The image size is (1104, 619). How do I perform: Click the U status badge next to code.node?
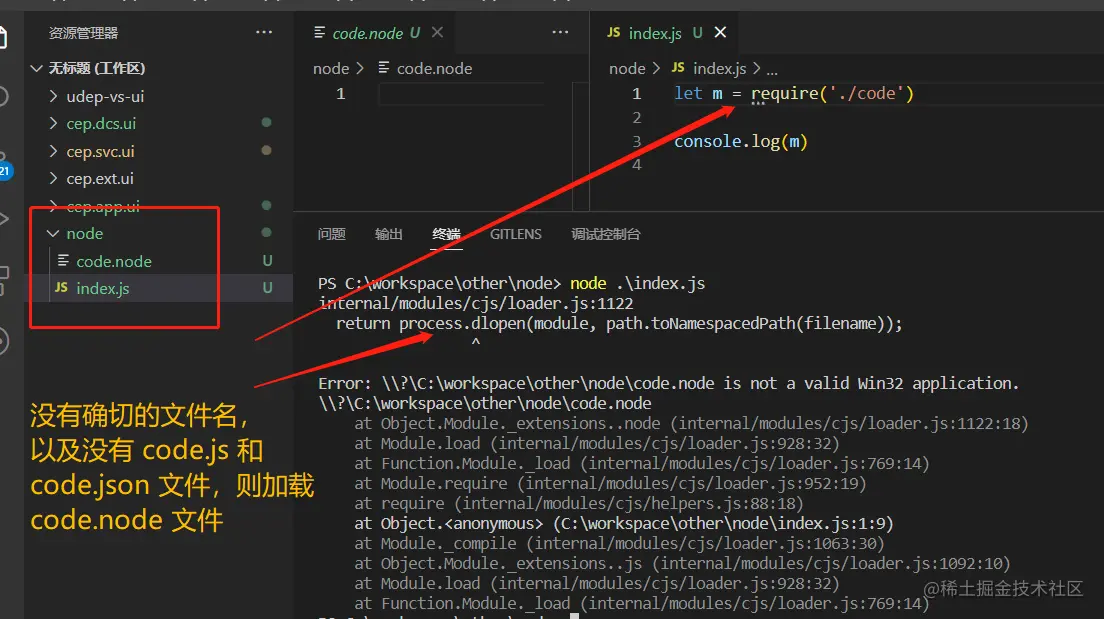[267, 261]
